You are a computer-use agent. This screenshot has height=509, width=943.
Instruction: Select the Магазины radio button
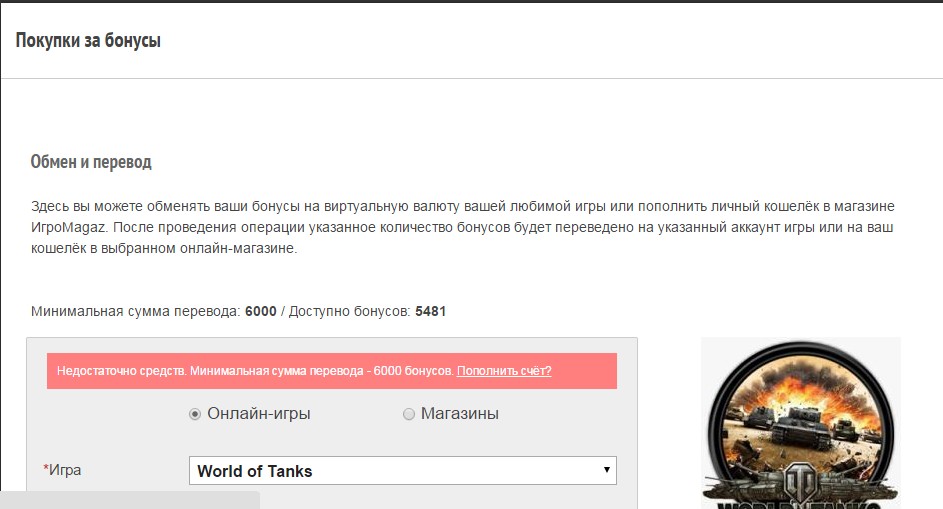point(408,414)
